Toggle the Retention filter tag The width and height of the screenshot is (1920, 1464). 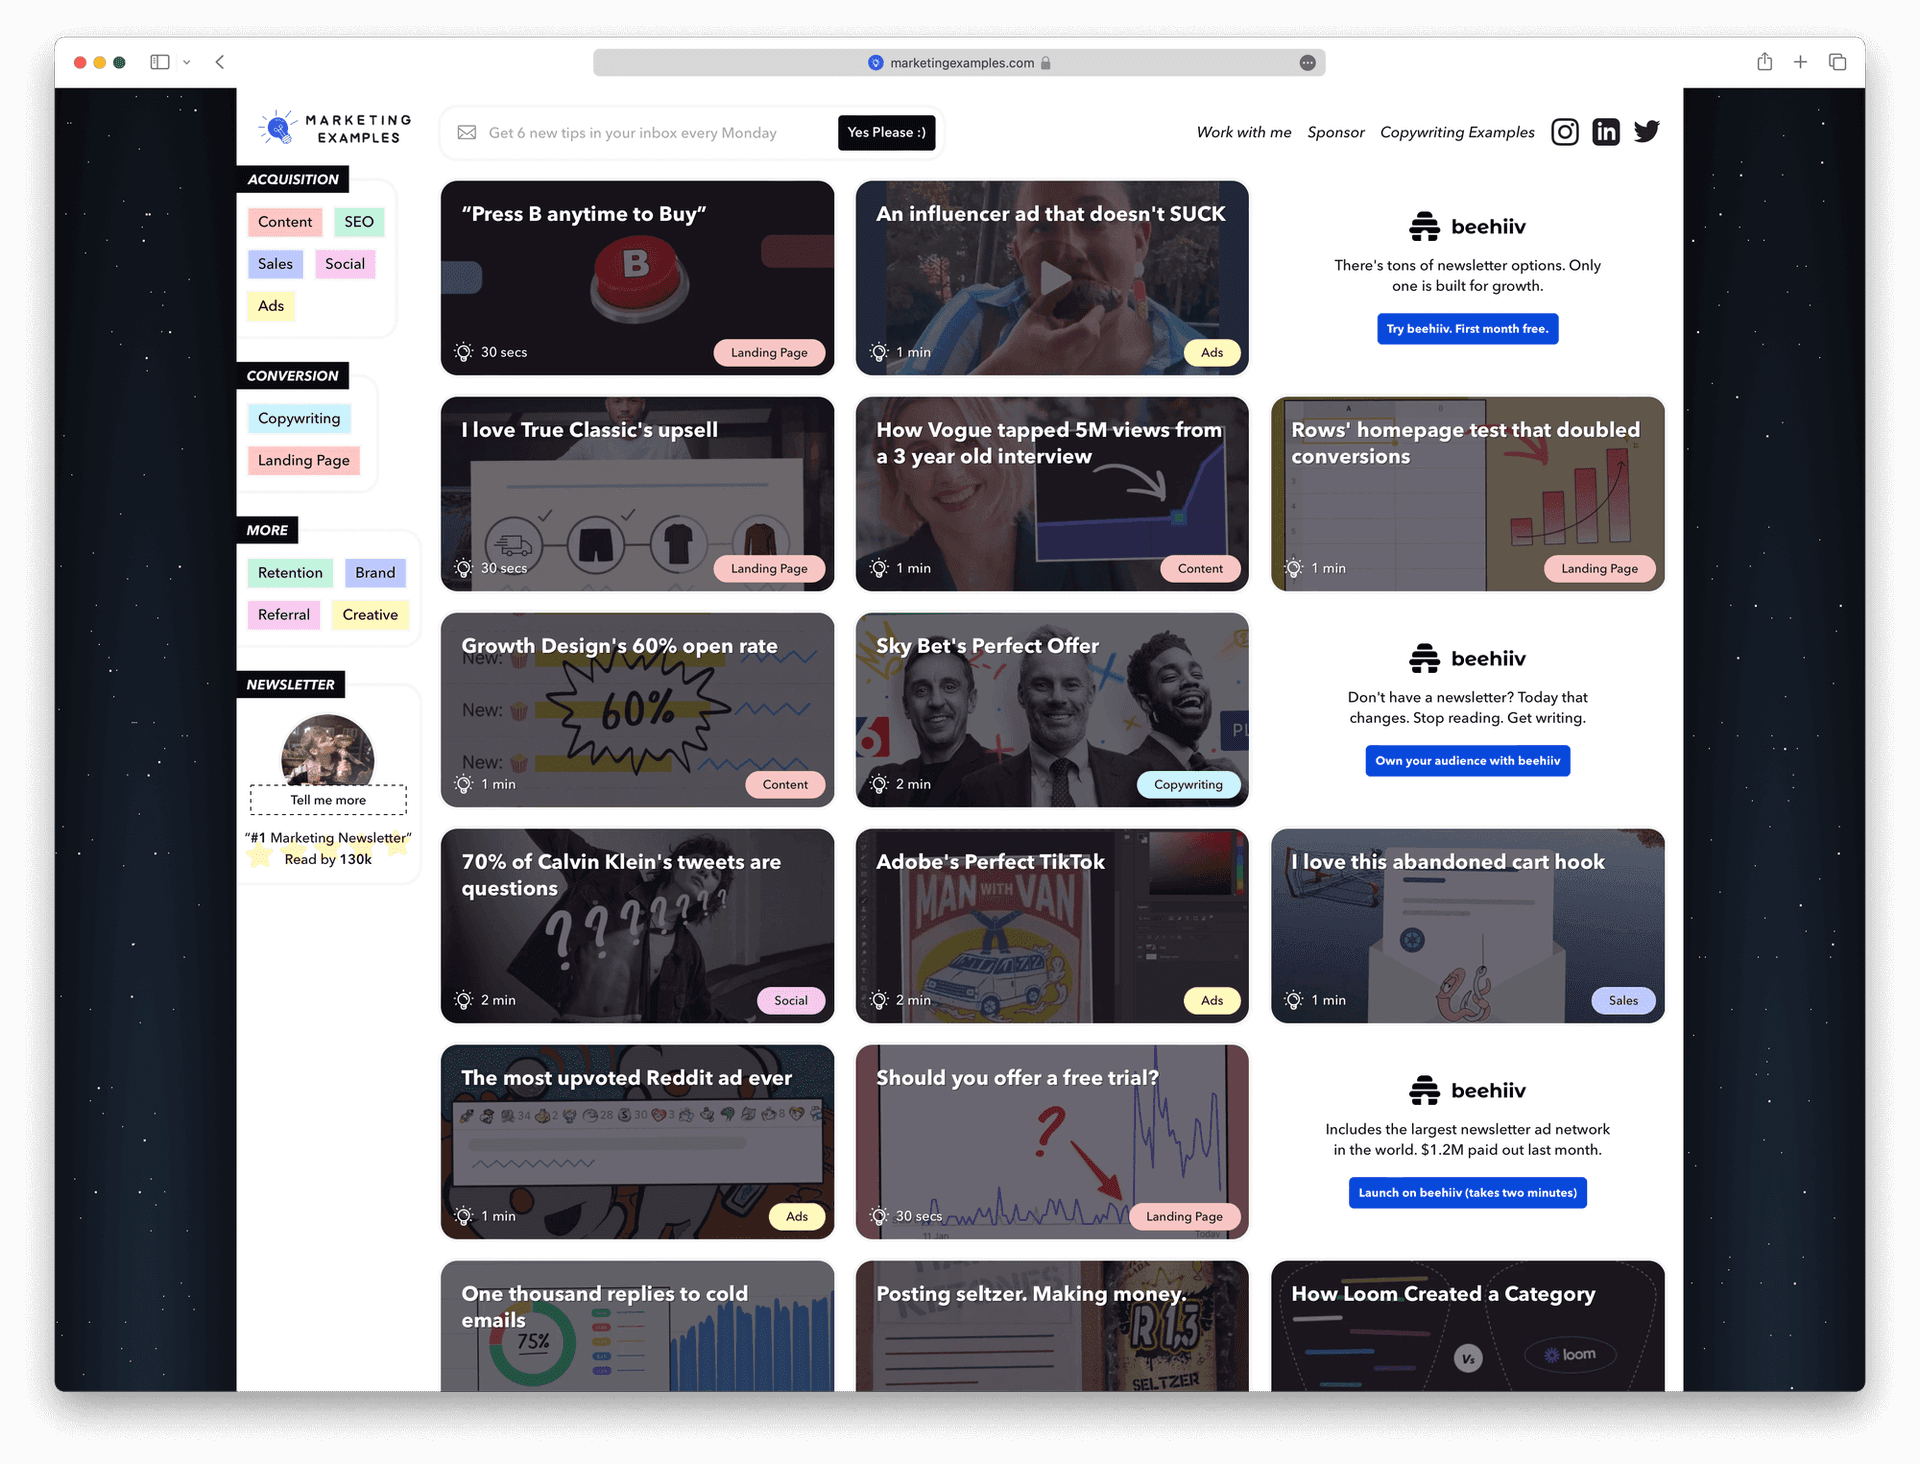pyautogui.click(x=291, y=572)
